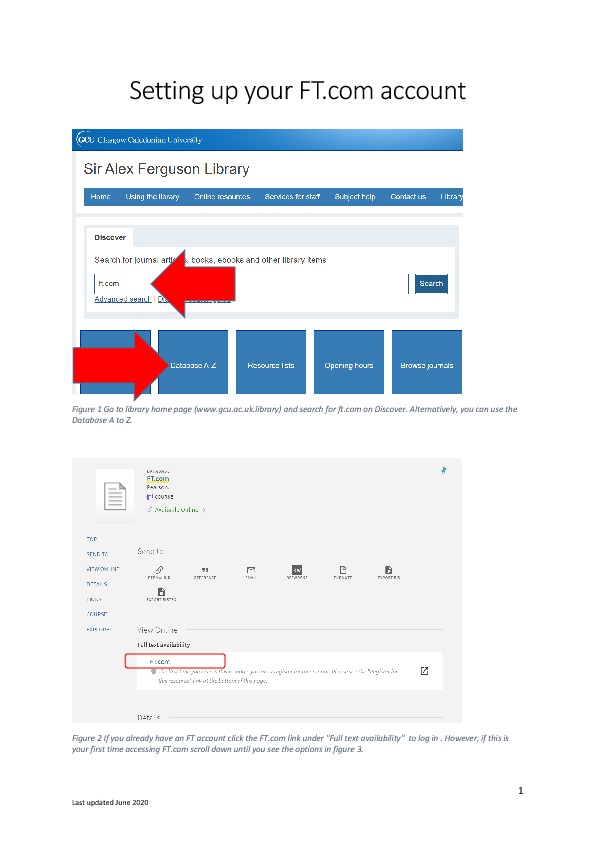Click into the ft.com search input field
The width and height of the screenshot is (595, 842).
click(251, 284)
